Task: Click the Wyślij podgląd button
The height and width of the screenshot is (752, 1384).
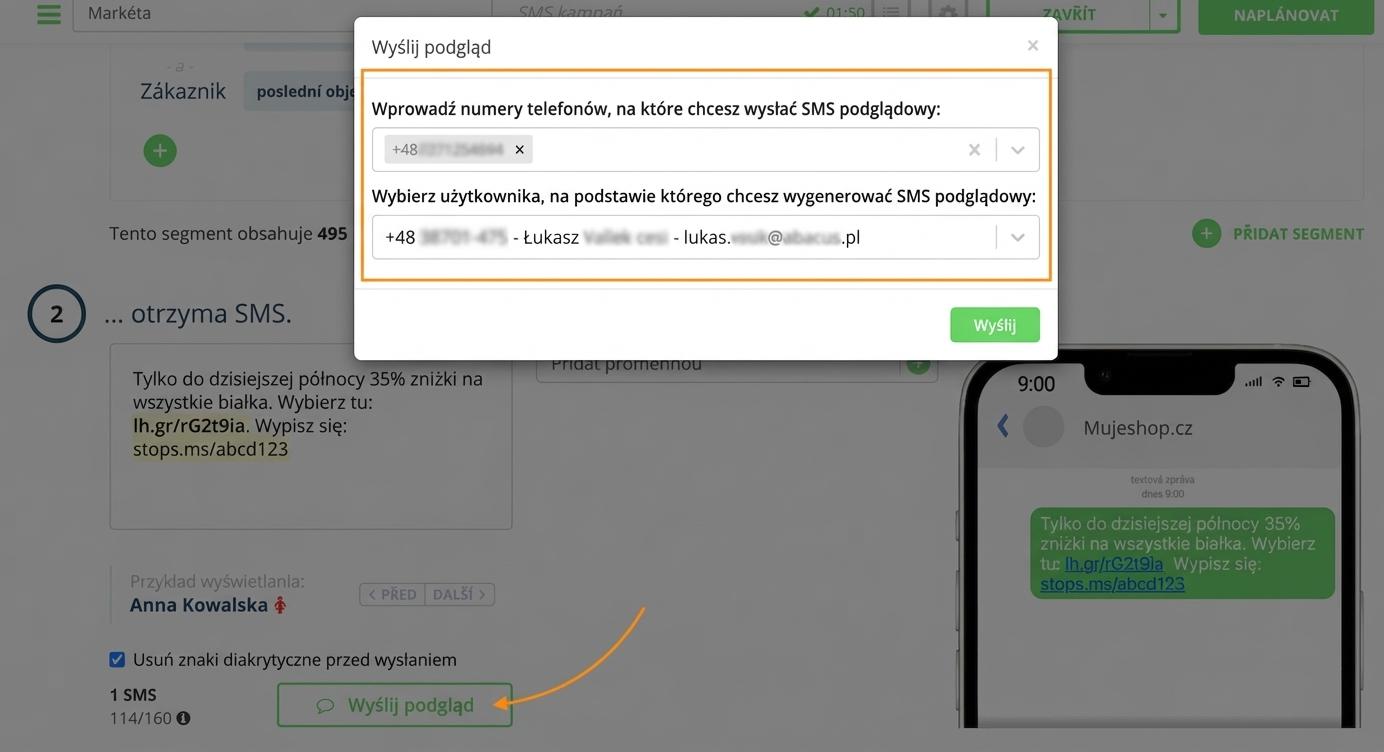Action: point(395,705)
